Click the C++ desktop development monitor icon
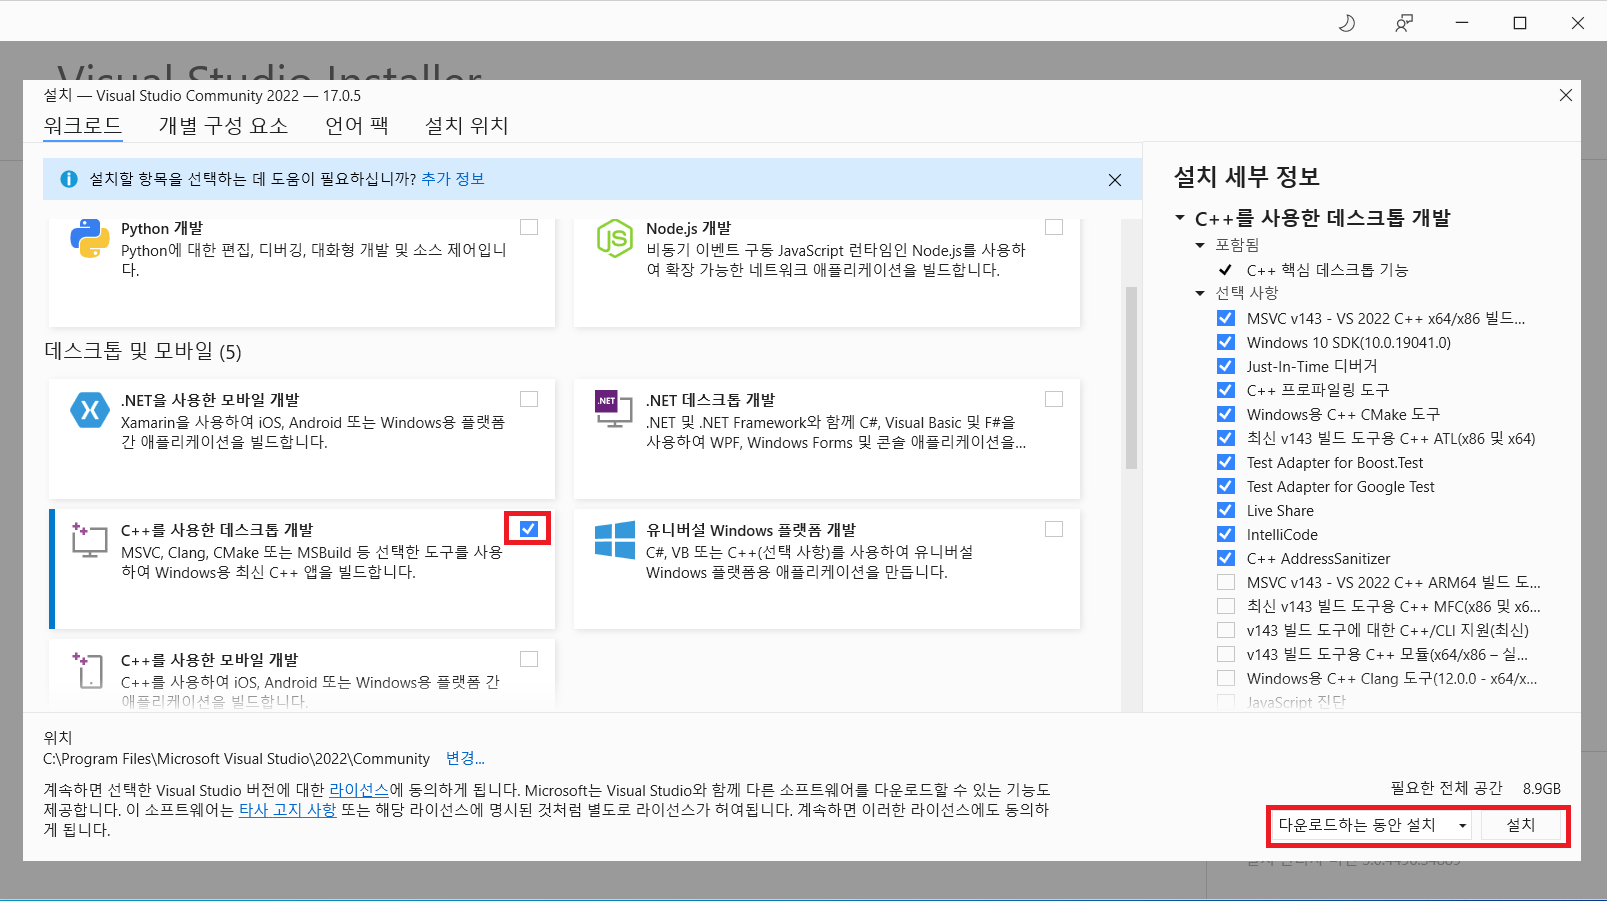Image resolution: width=1607 pixels, height=901 pixels. (89, 540)
